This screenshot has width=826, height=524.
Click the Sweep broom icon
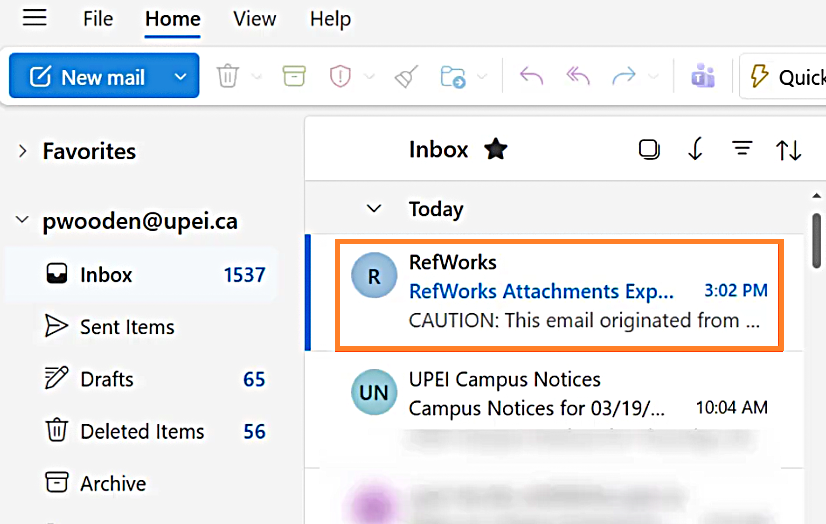pyautogui.click(x=406, y=77)
